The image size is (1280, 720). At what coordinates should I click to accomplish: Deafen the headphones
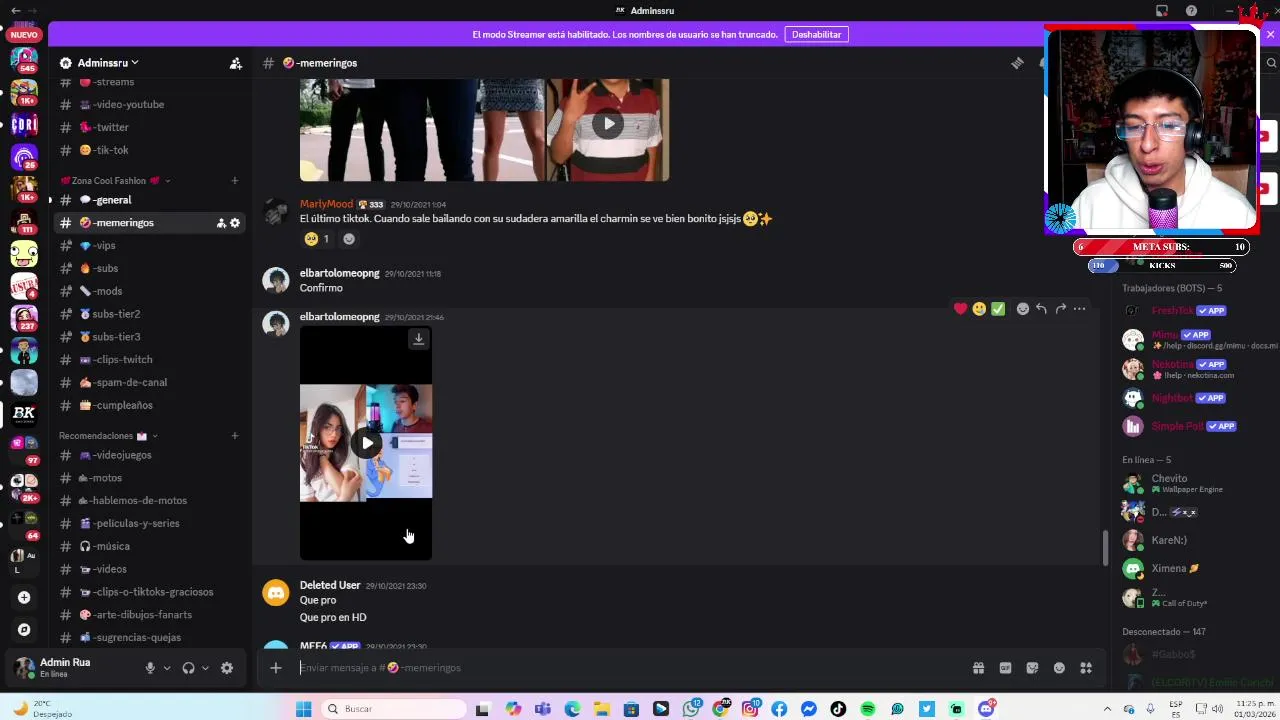[188, 668]
